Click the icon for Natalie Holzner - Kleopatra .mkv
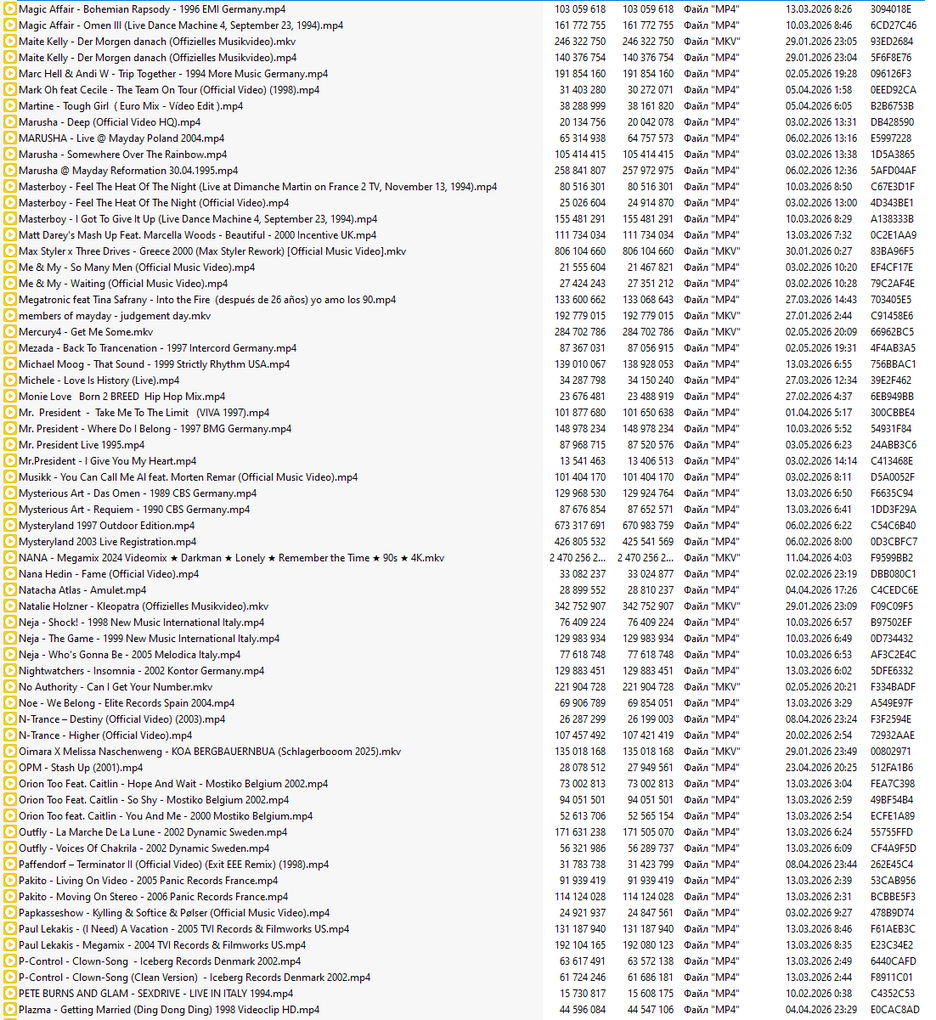Viewport: 936px width, 1020px height. coord(10,606)
